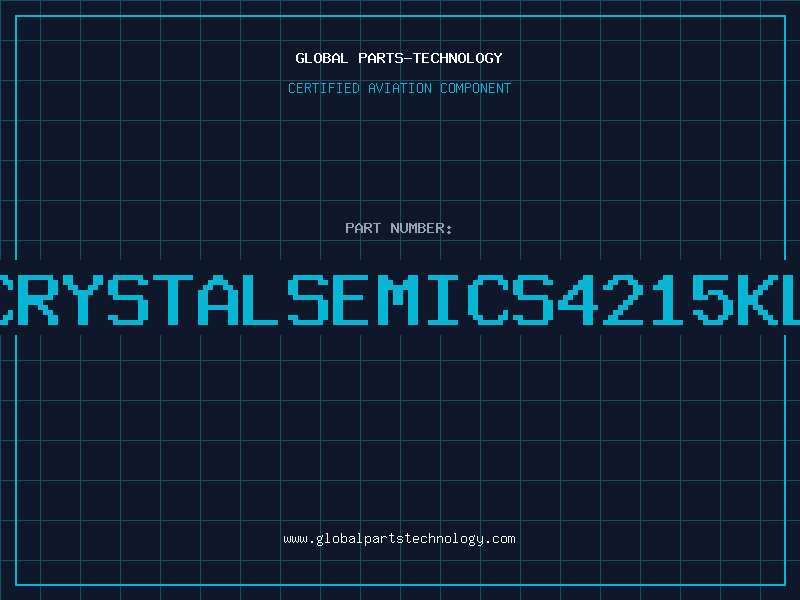Click the letter M in large part number
Screen dimensions: 800x600
(x=397, y=300)
